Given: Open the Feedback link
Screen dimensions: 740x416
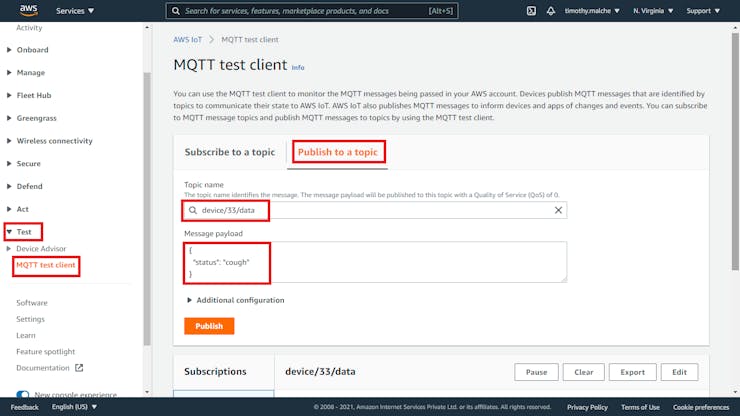Looking at the screenshot, I should click(25, 407).
